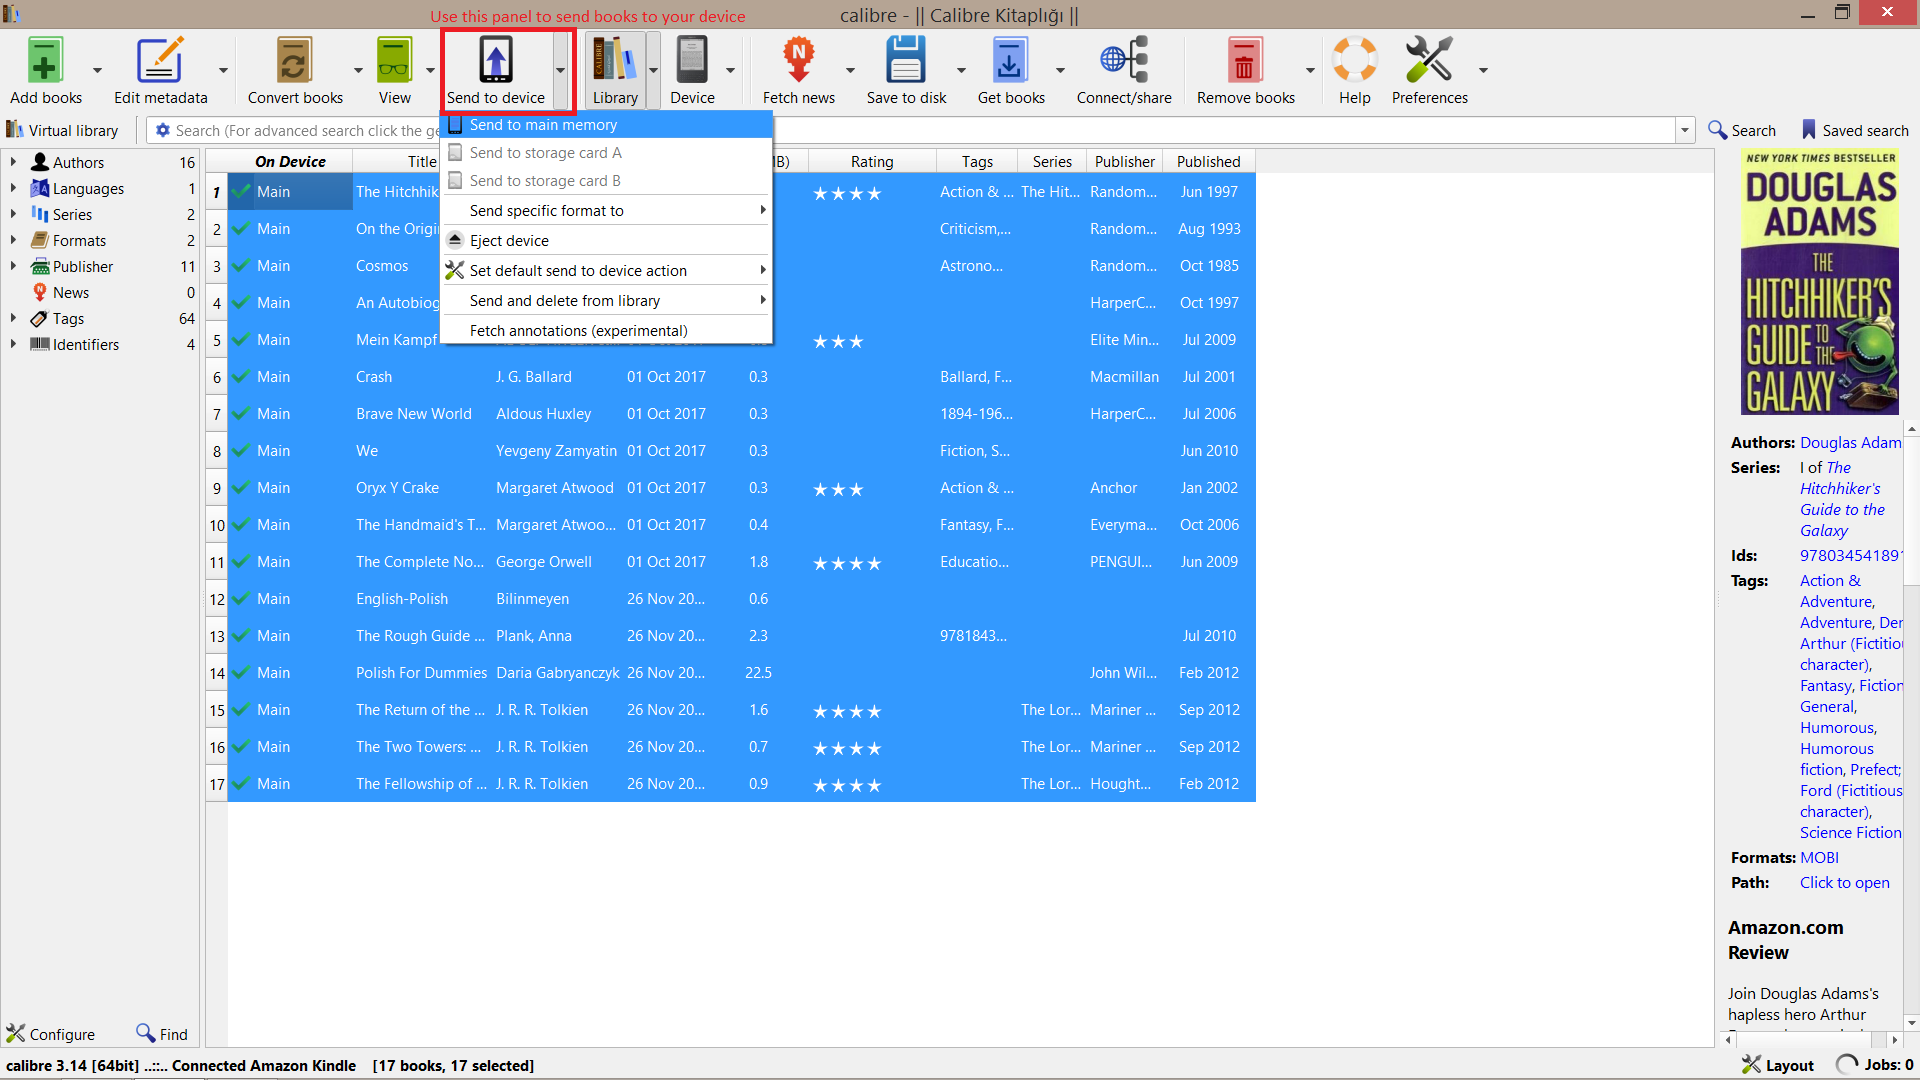Open Saved search bookmark
Screen dimensions: 1920x1080
[1855, 131]
